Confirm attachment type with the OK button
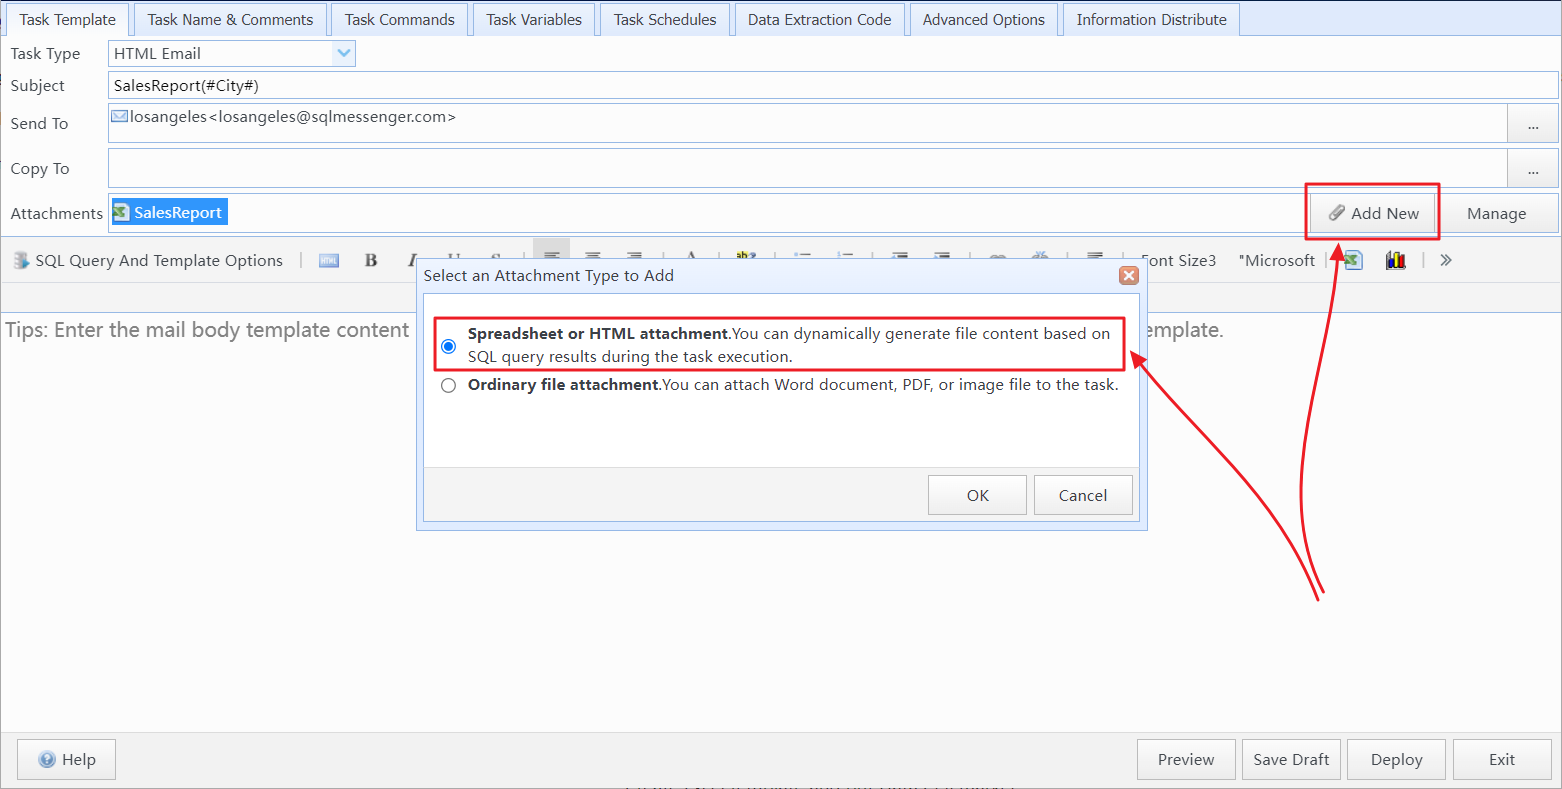The width and height of the screenshot is (1562, 789). click(x=977, y=494)
